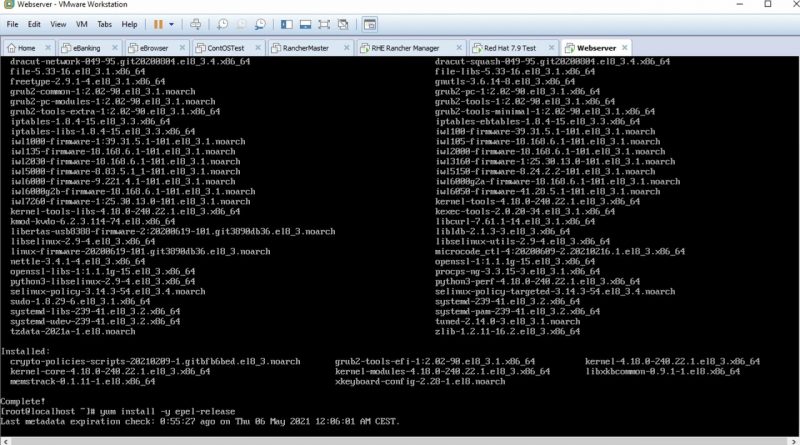The height and width of the screenshot is (445, 800).
Task: Maximize the VMware Workstation window
Action: [x=767, y=4]
